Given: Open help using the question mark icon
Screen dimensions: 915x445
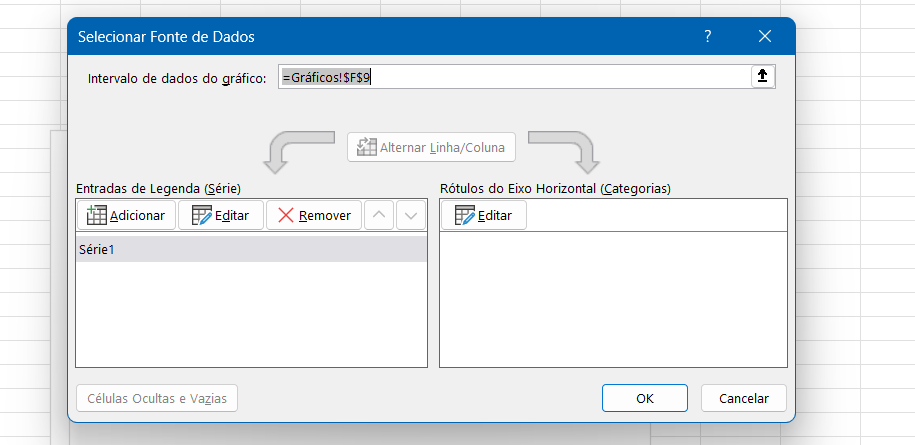Looking at the screenshot, I should pos(707,37).
